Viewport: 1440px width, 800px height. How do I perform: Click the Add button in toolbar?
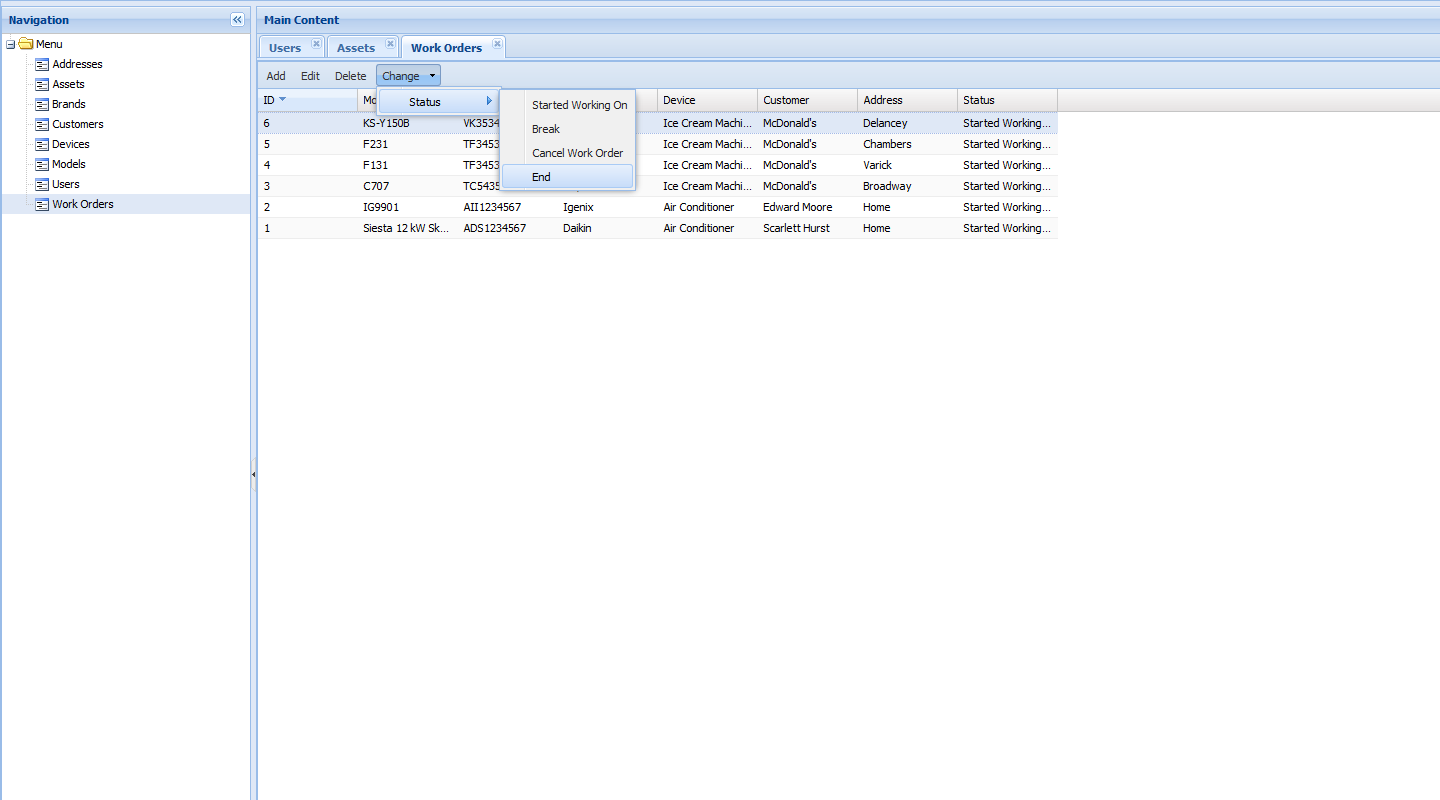(276, 76)
